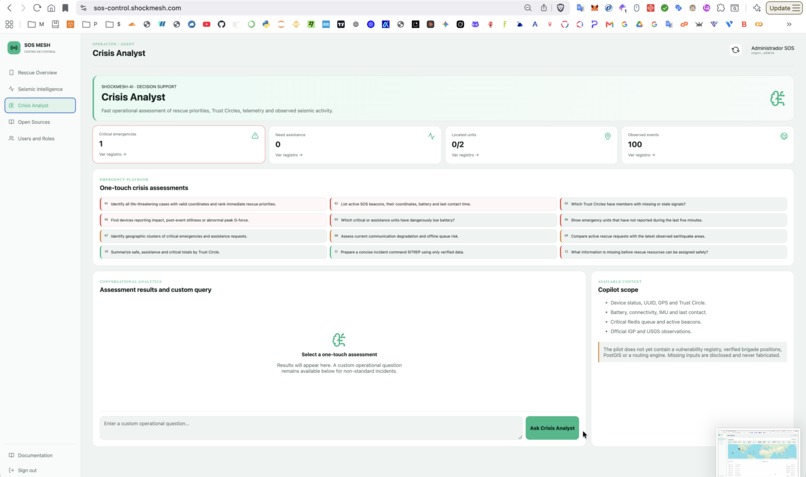The width and height of the screenshot is (806, 477).
Task: Click the warning triangle on Critical emergencies card
Action: tap(255, 136)
